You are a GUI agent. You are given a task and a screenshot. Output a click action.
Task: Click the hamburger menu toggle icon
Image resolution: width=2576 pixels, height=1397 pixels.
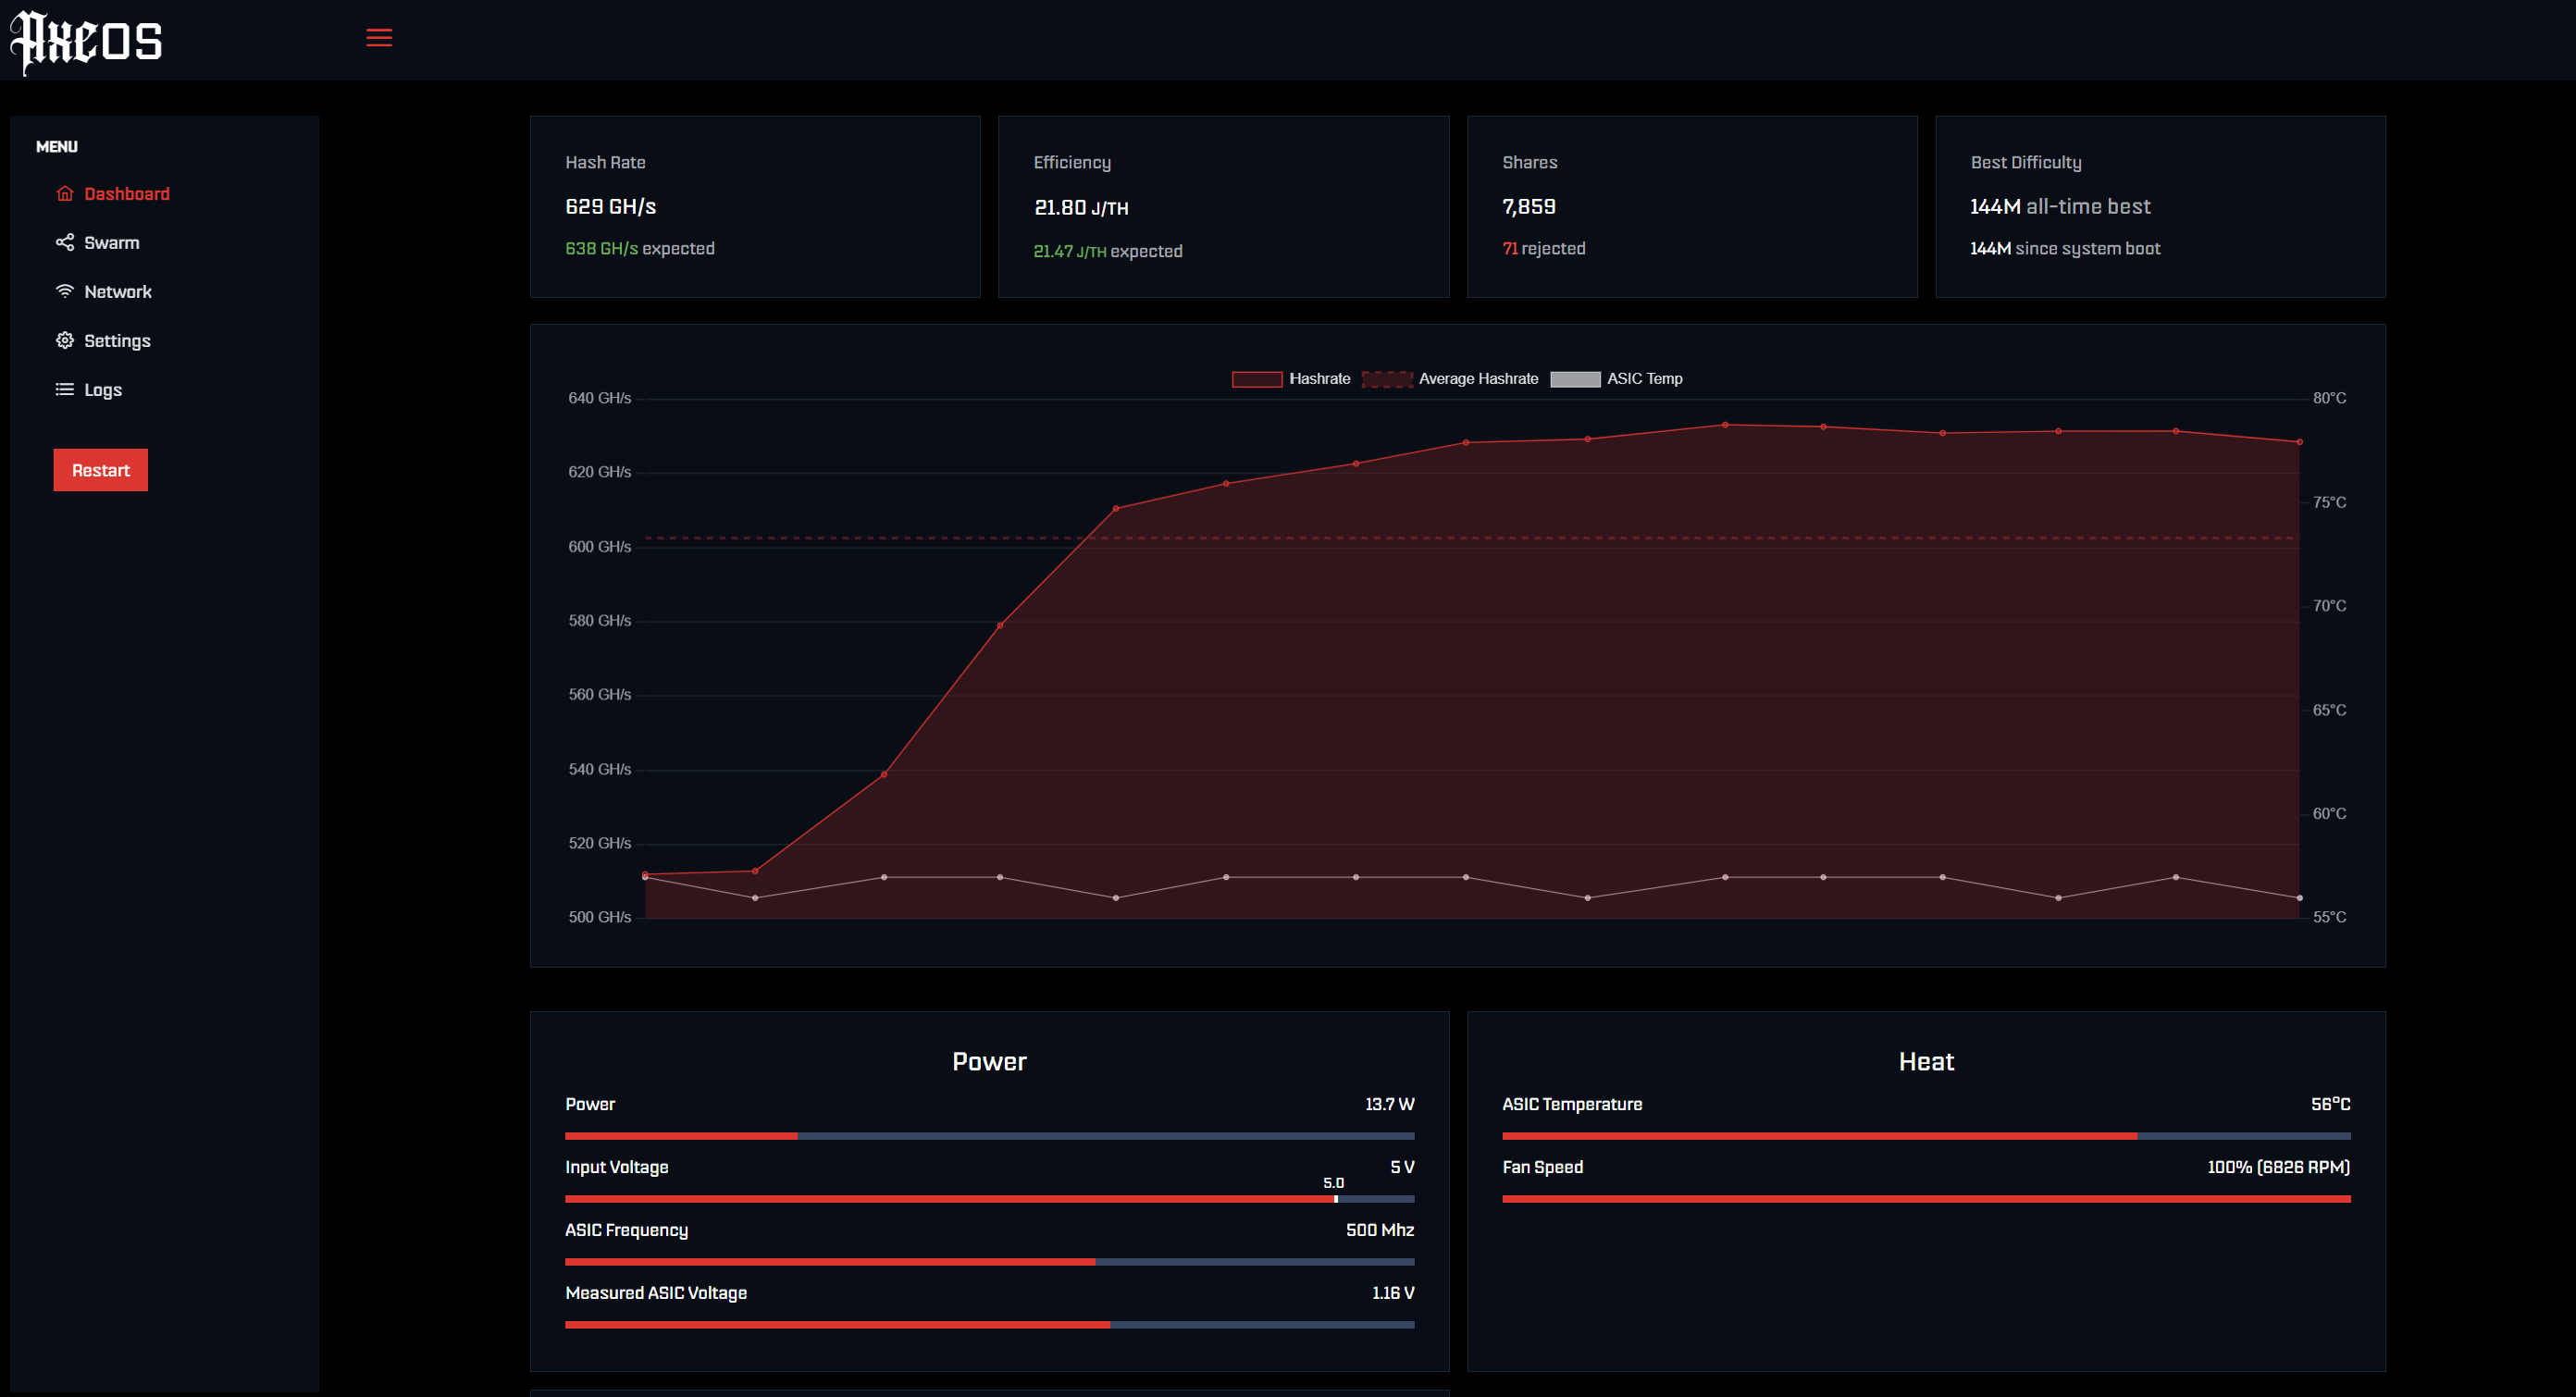click(379, 38)
